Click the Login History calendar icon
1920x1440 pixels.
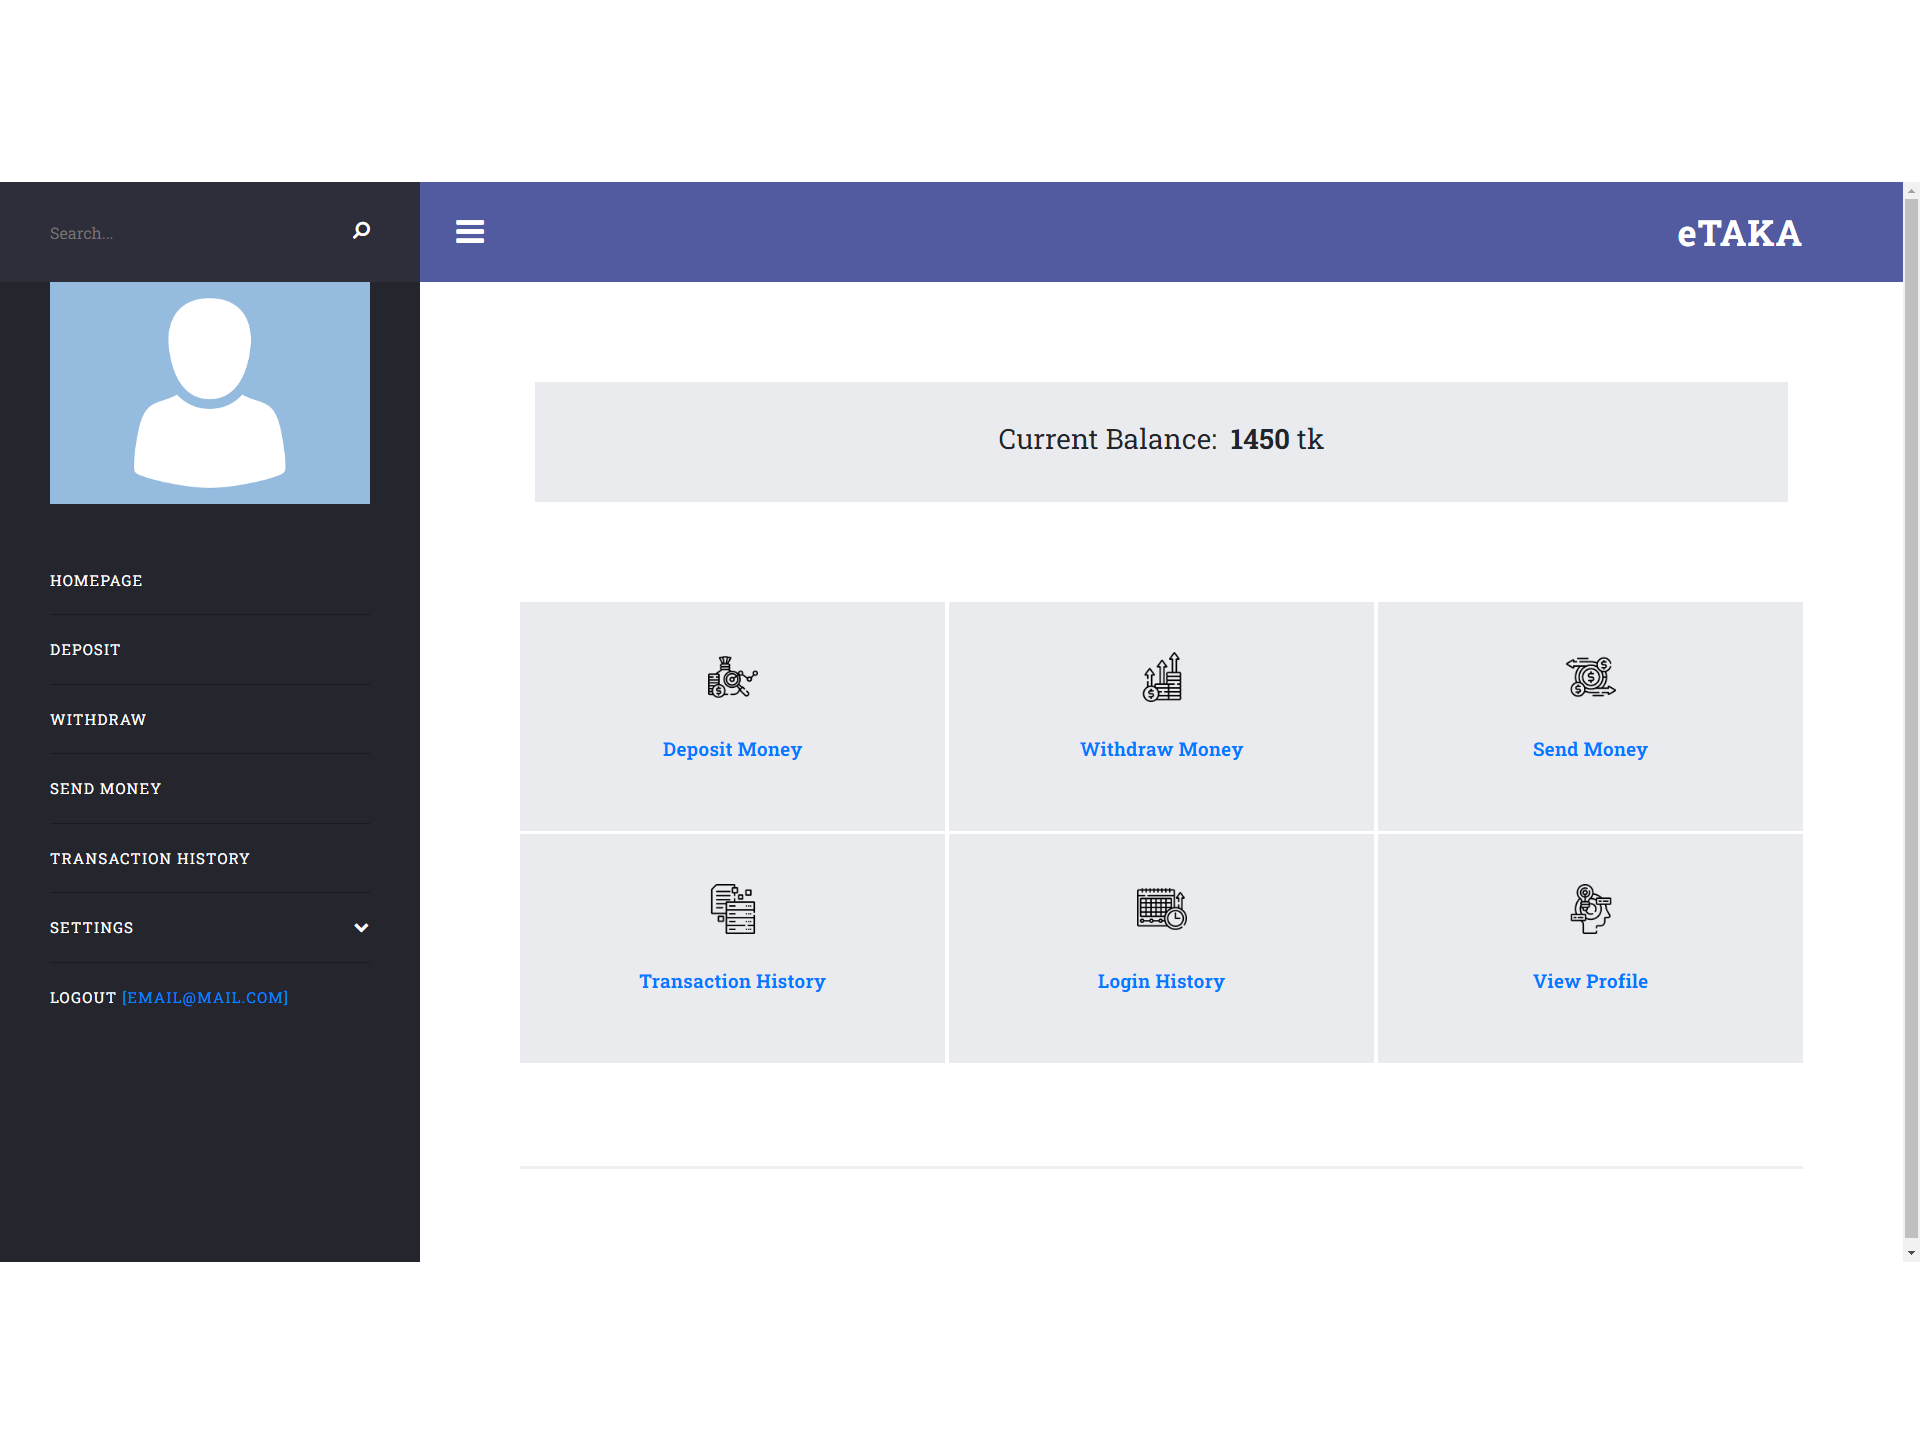point(1161,909)
